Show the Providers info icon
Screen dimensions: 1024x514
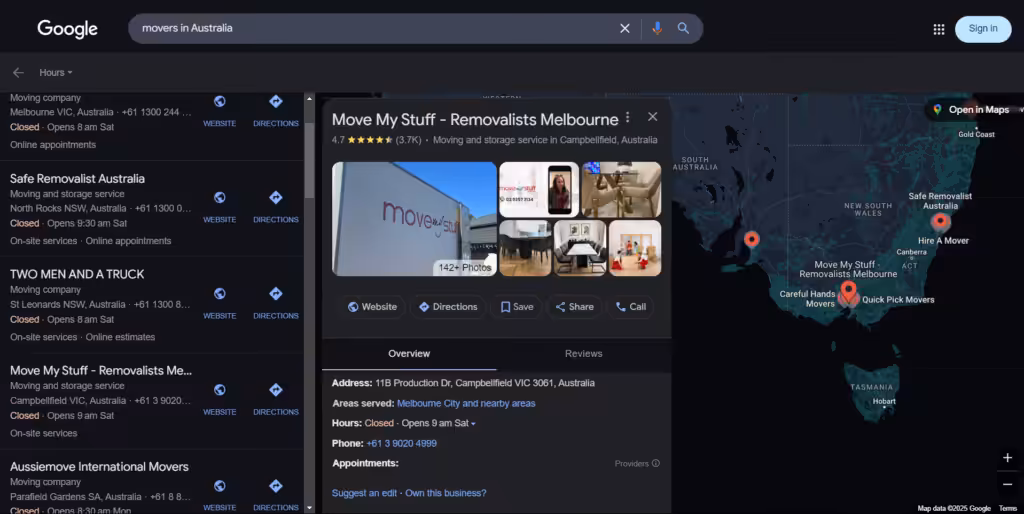tap(656, 463)
